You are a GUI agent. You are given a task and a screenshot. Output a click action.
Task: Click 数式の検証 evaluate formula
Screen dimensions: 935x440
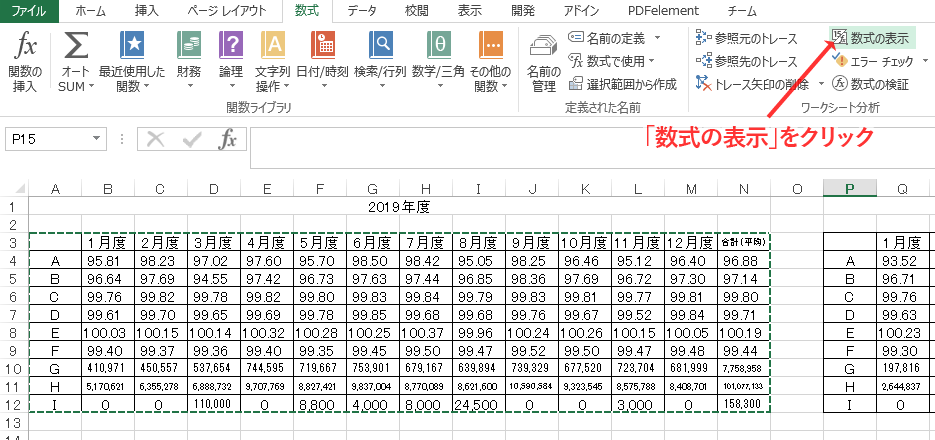(x=871, y=84)
